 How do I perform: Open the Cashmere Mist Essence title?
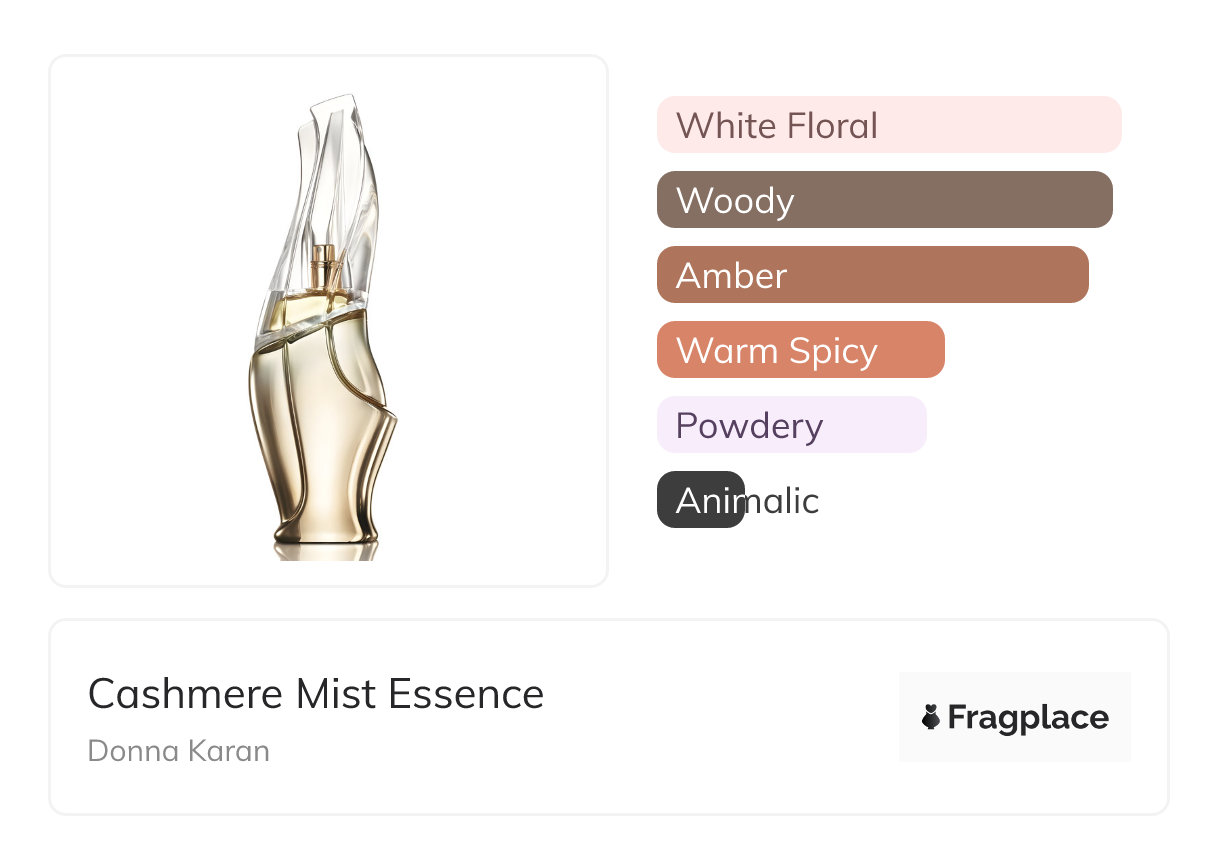(316, 694)
